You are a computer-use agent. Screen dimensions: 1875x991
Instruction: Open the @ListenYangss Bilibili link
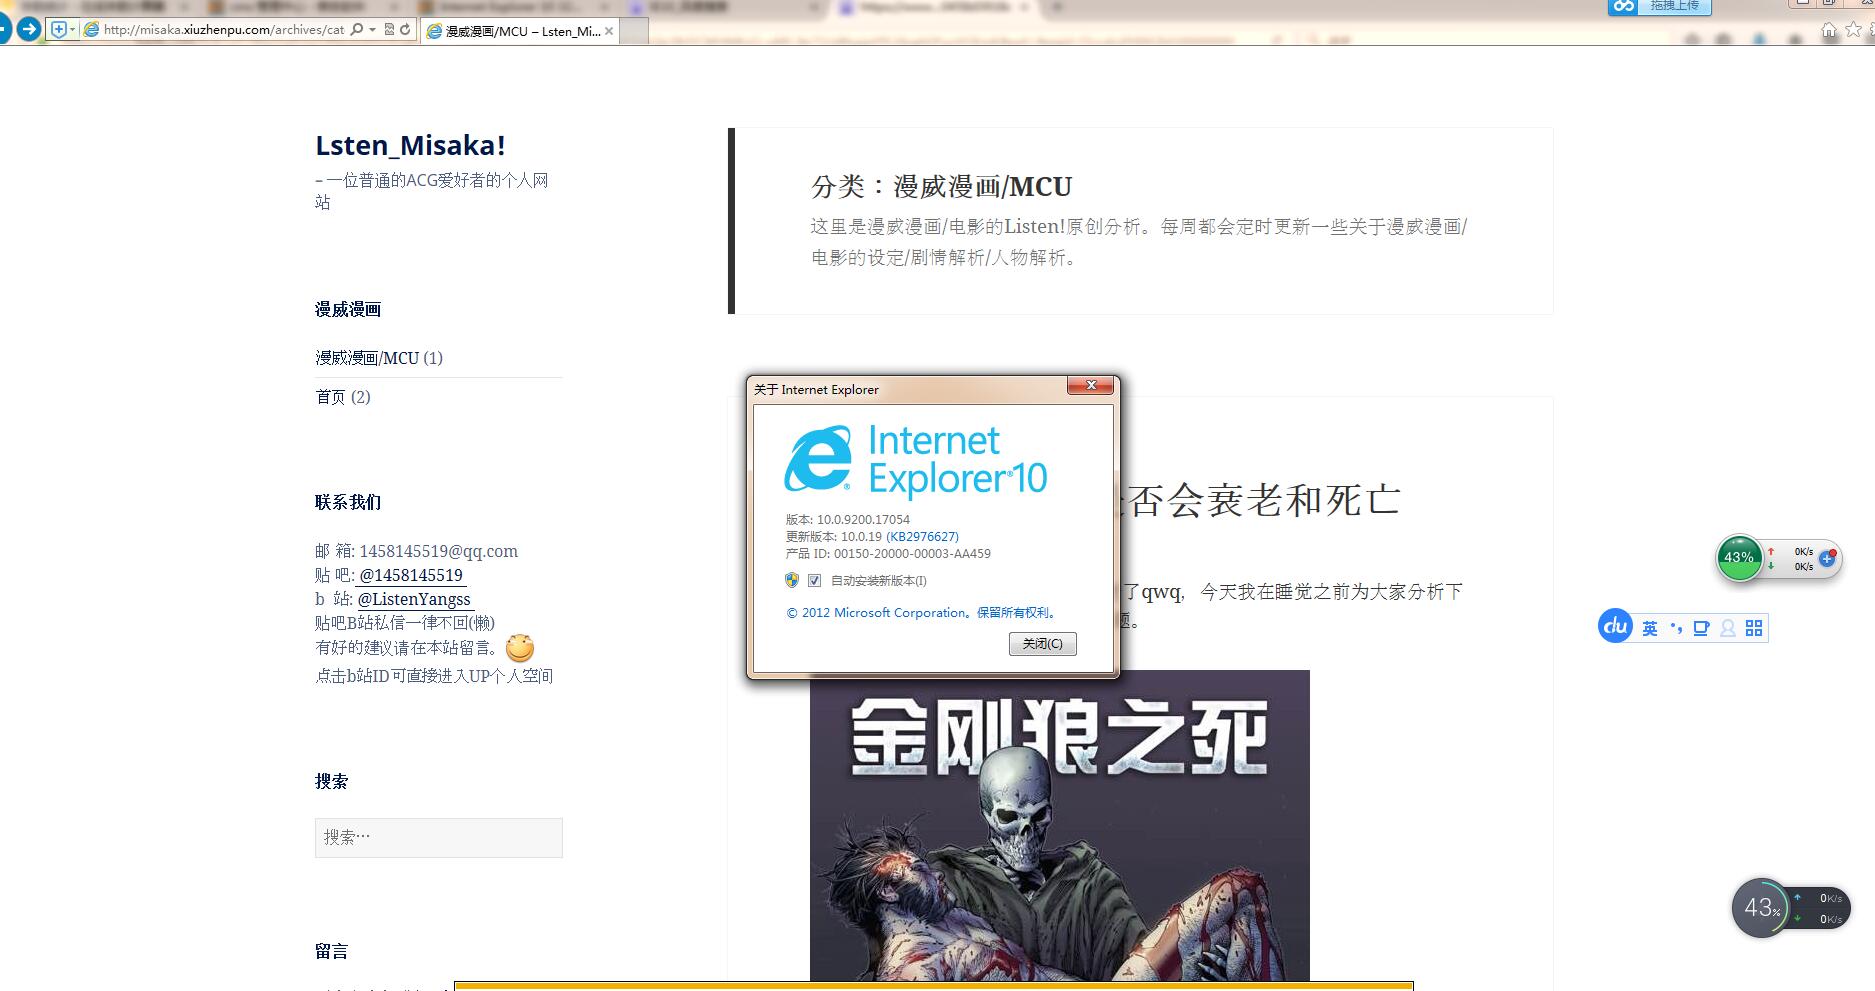tap(414, 599)
